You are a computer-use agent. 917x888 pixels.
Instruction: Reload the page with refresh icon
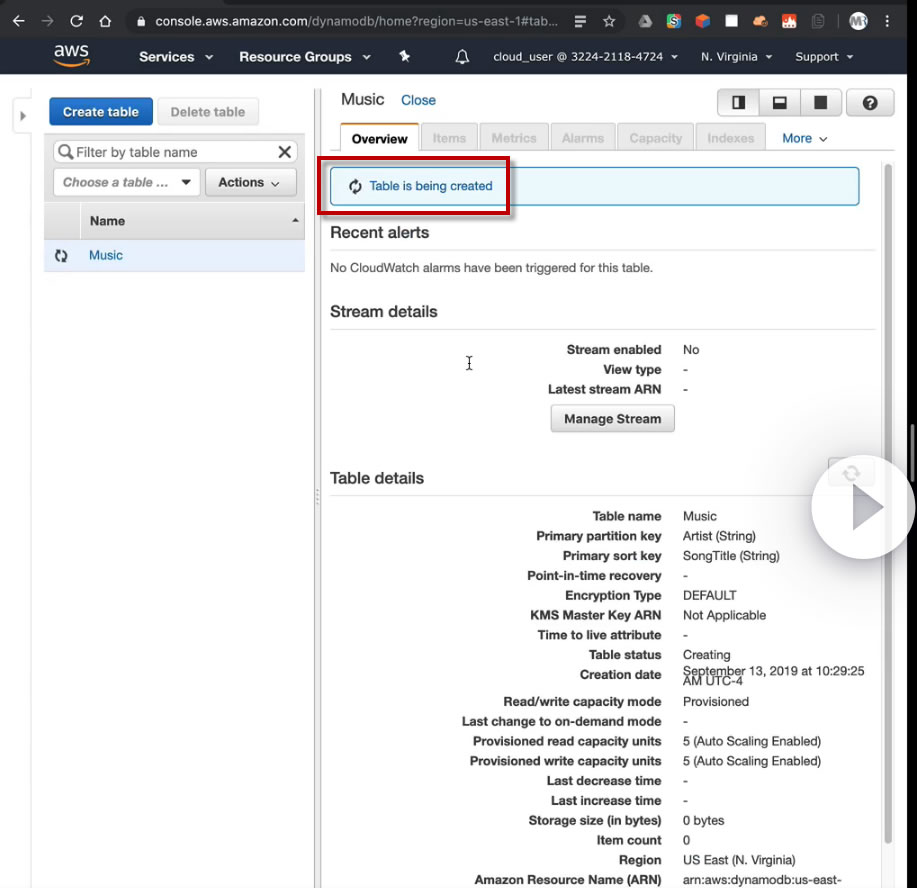click(77, 21)
